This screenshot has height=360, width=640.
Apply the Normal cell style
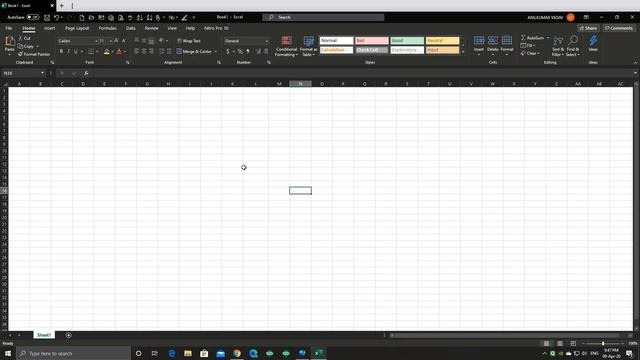[x=336, y=40]
